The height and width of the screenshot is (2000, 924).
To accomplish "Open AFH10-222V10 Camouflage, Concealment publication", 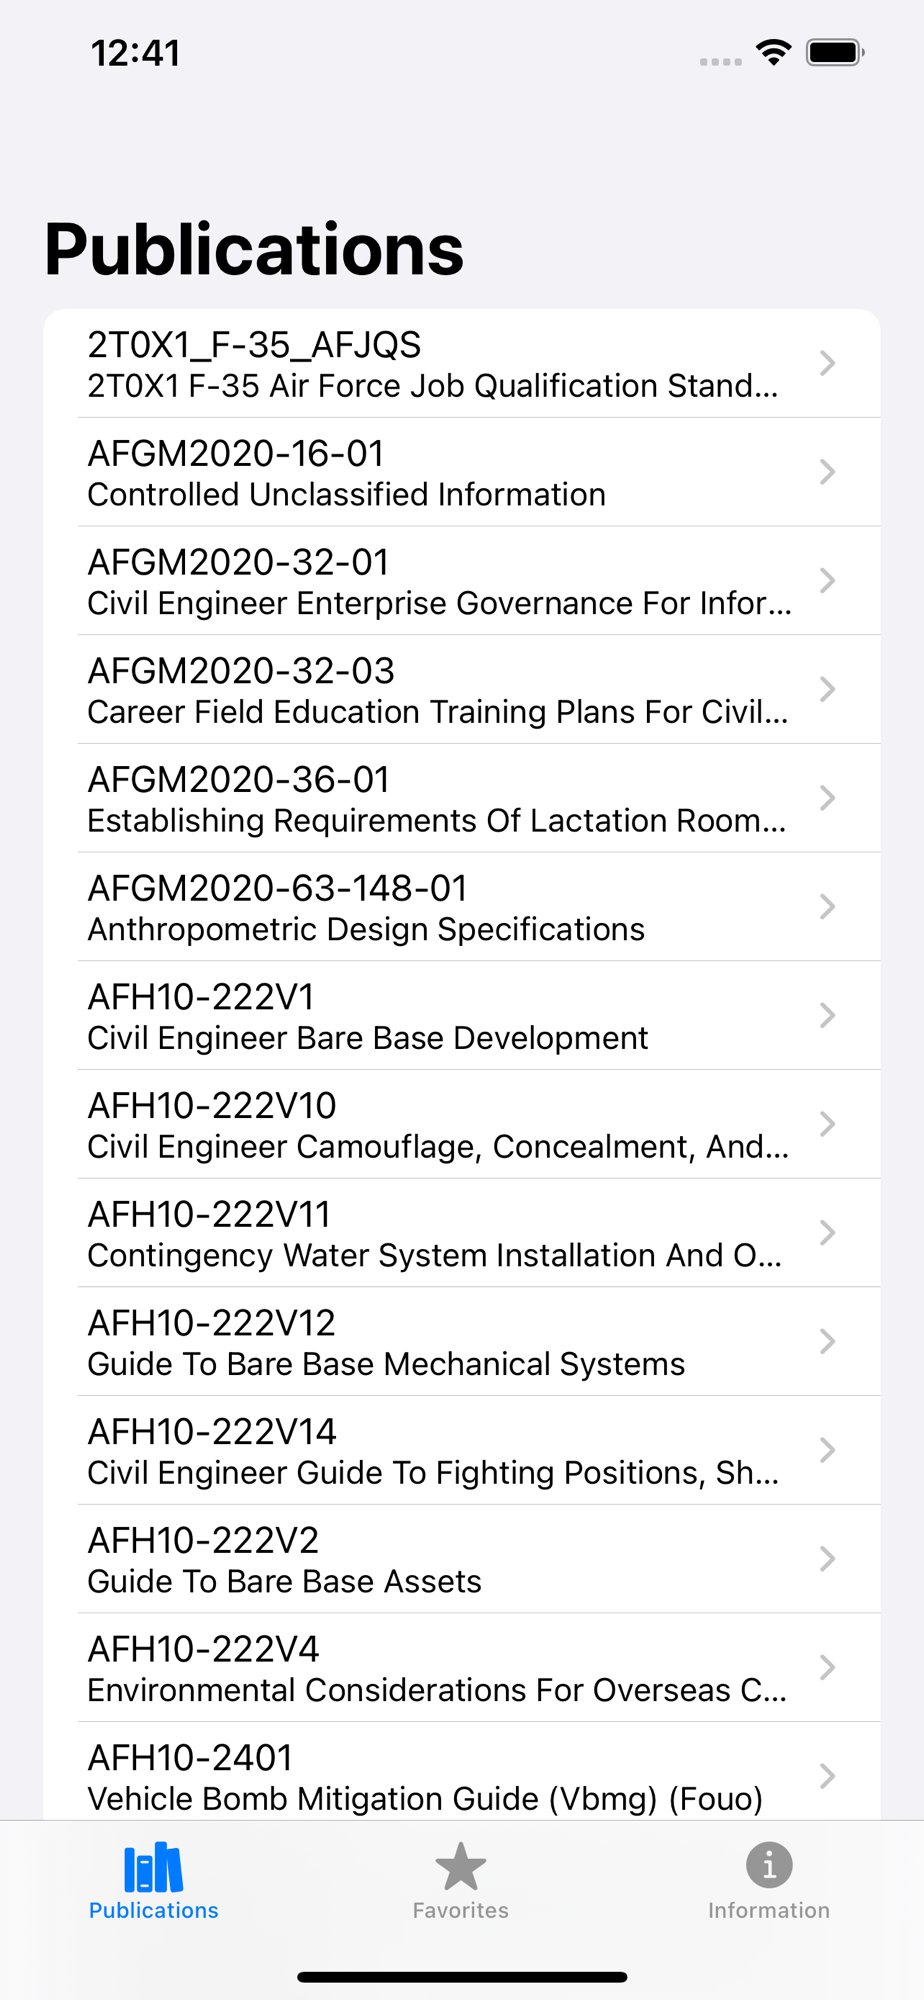I will point(440,1125).
